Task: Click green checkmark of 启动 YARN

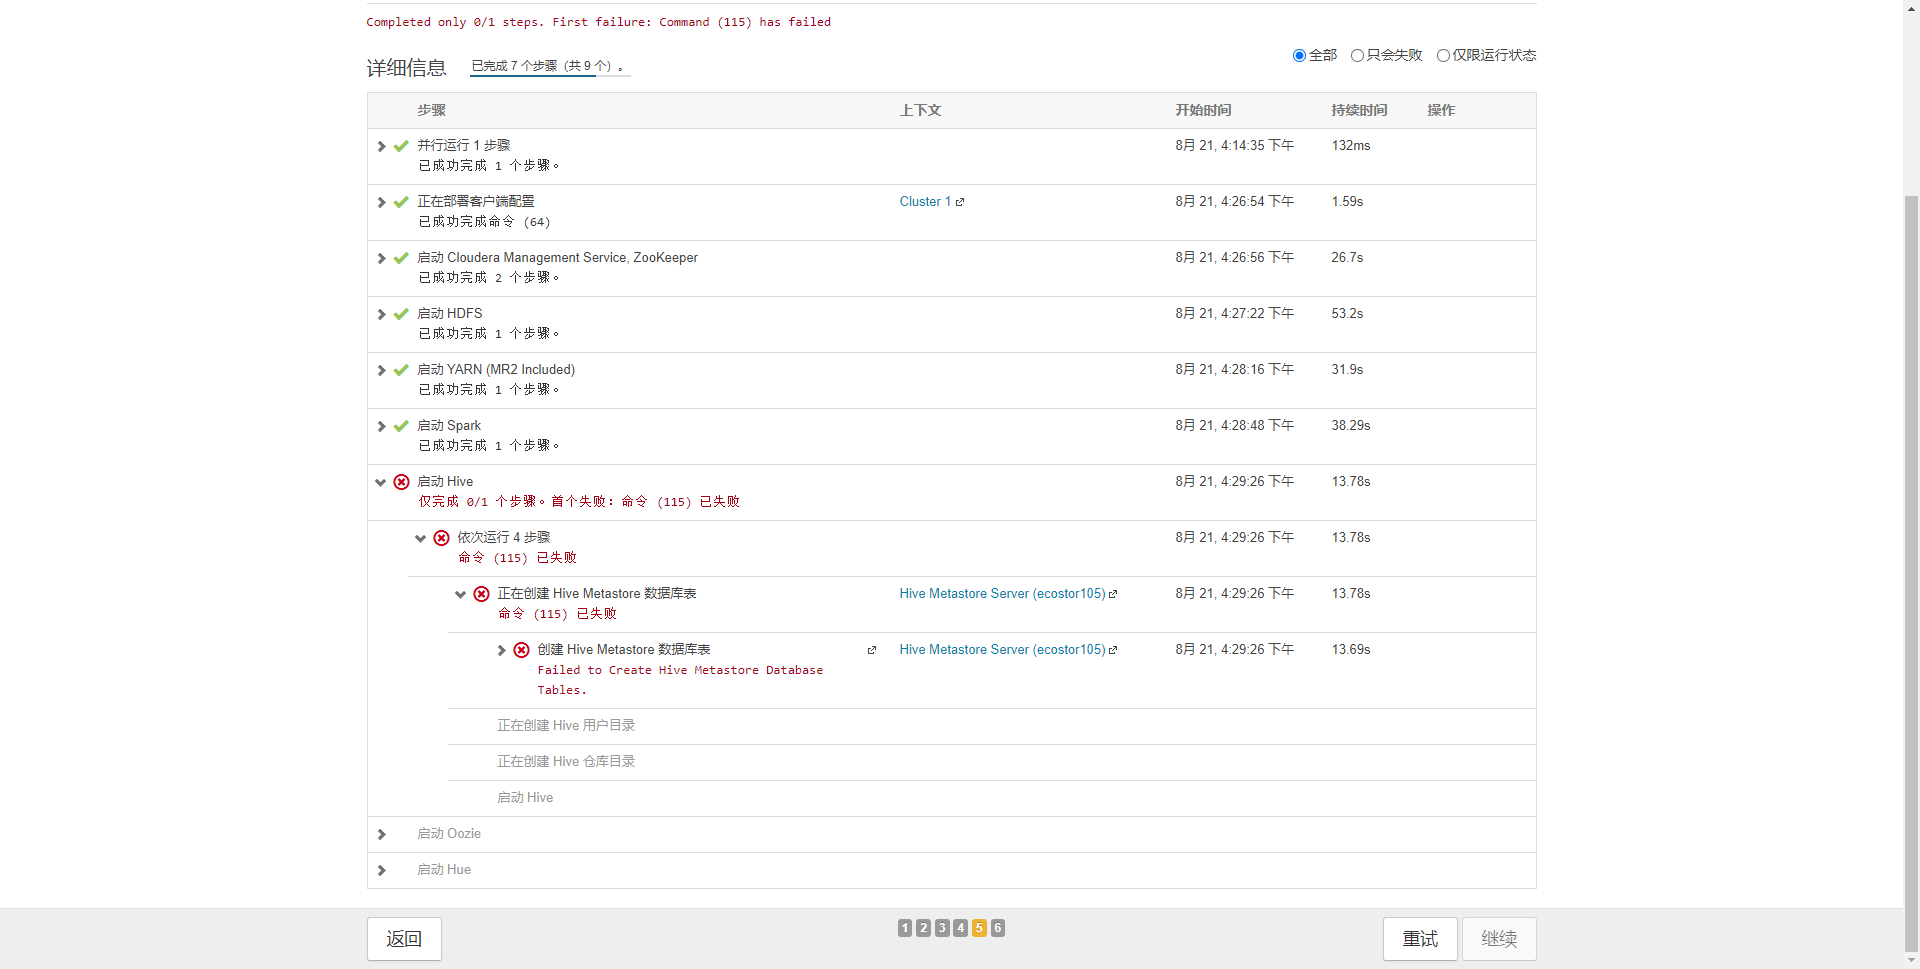Action: tap(401, 370)
